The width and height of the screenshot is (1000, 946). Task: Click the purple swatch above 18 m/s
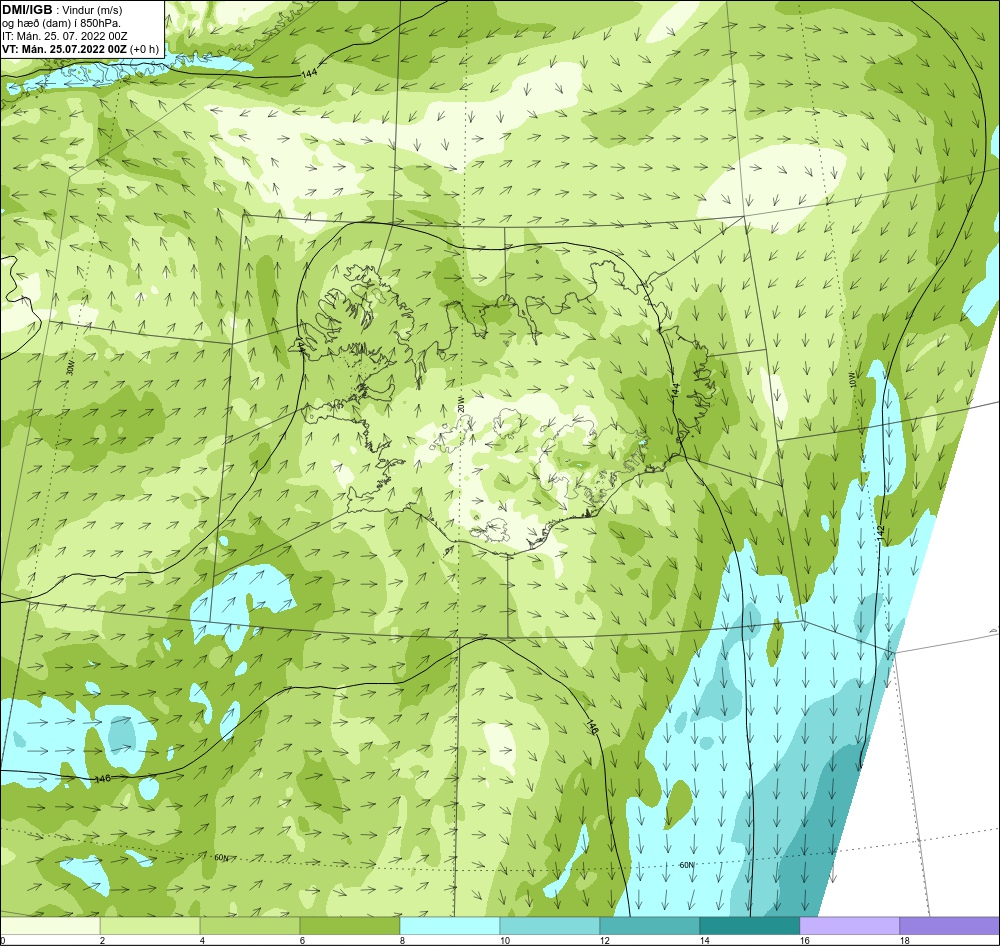(950, 926)
